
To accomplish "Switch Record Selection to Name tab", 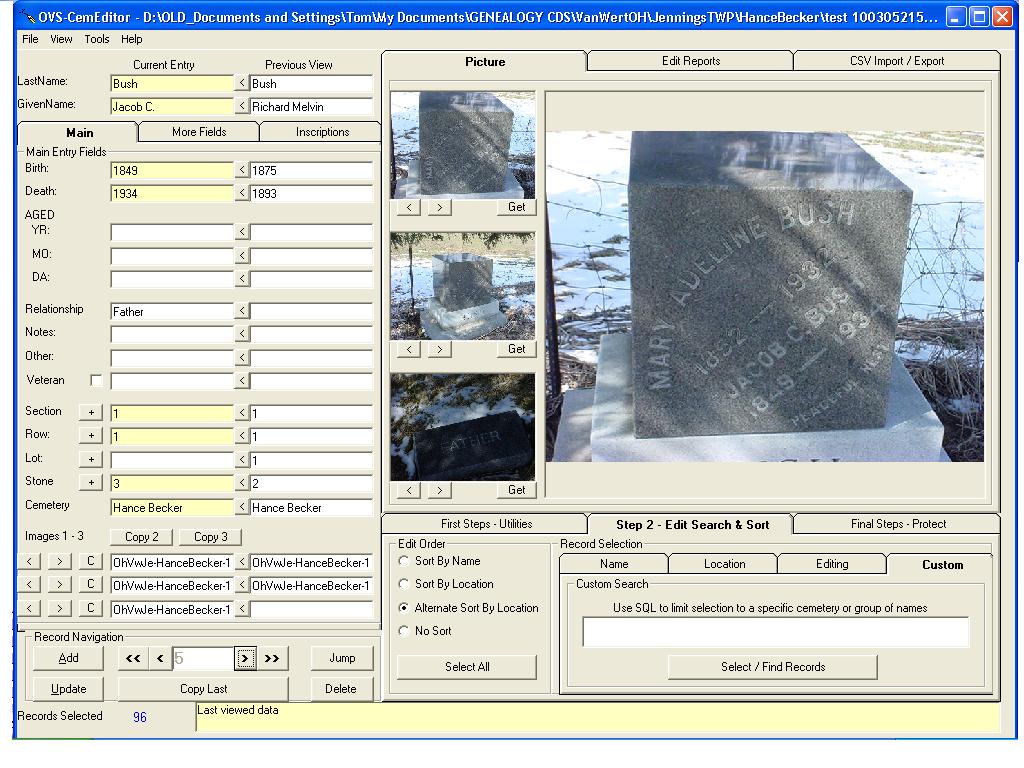I will (x=614, y=564).
